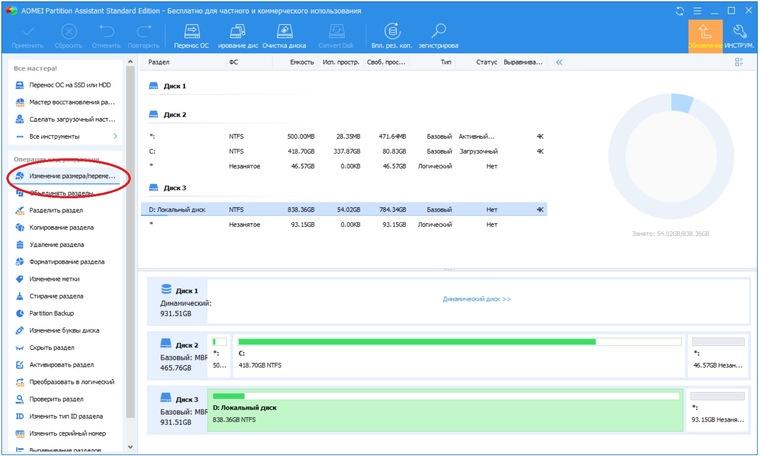Click the sidebar scrollbar up arrow
The width and height of the screenshot is (760, 456).
coord(130,62)
